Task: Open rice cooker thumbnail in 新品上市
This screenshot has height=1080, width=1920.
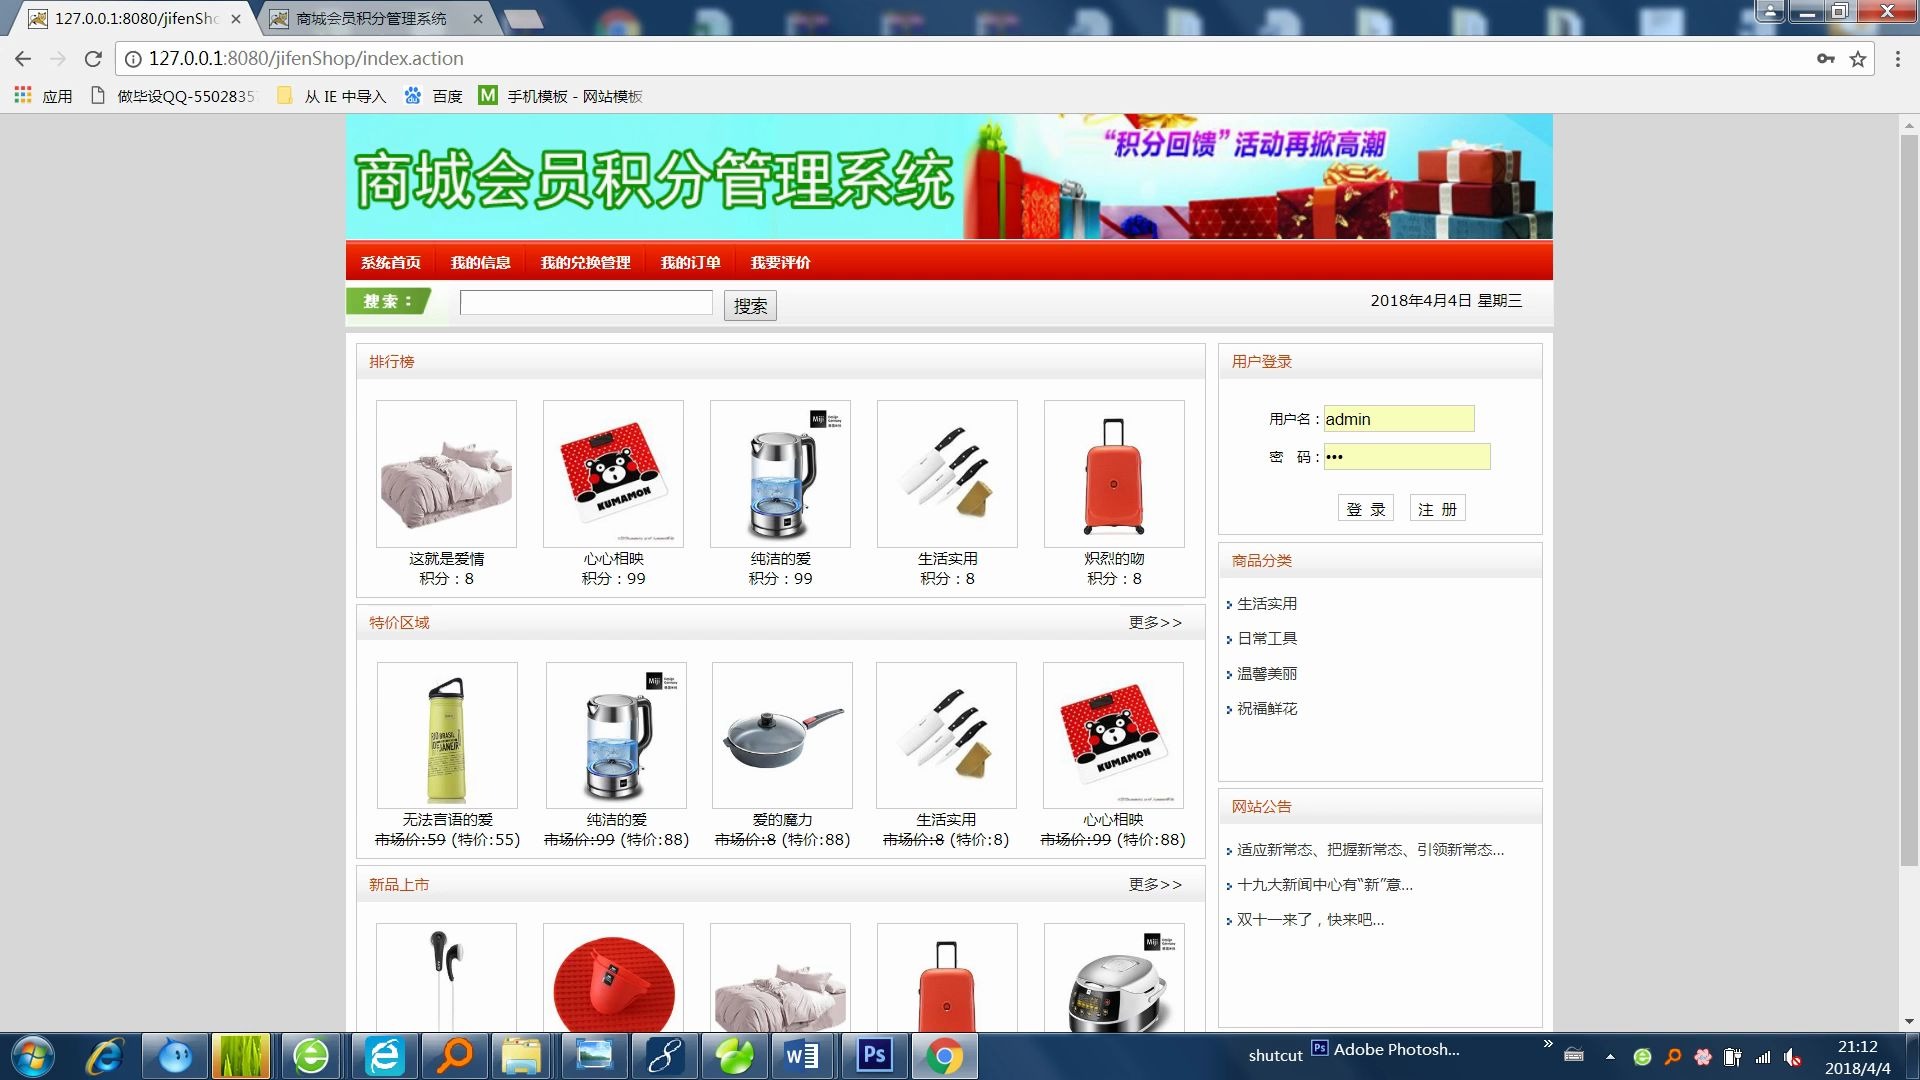Action: coord(1114,977)
